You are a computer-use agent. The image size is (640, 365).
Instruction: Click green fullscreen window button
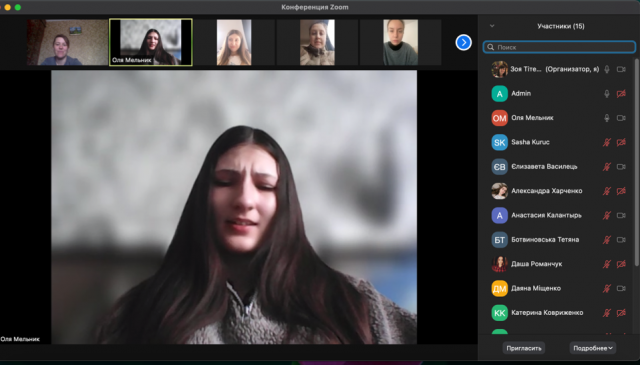pyautogui.click(x=18, y=7)
